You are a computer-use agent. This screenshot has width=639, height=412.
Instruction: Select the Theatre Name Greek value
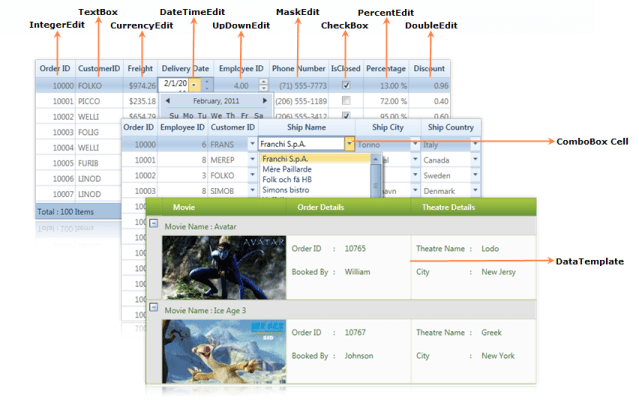[x=491, y=332]
